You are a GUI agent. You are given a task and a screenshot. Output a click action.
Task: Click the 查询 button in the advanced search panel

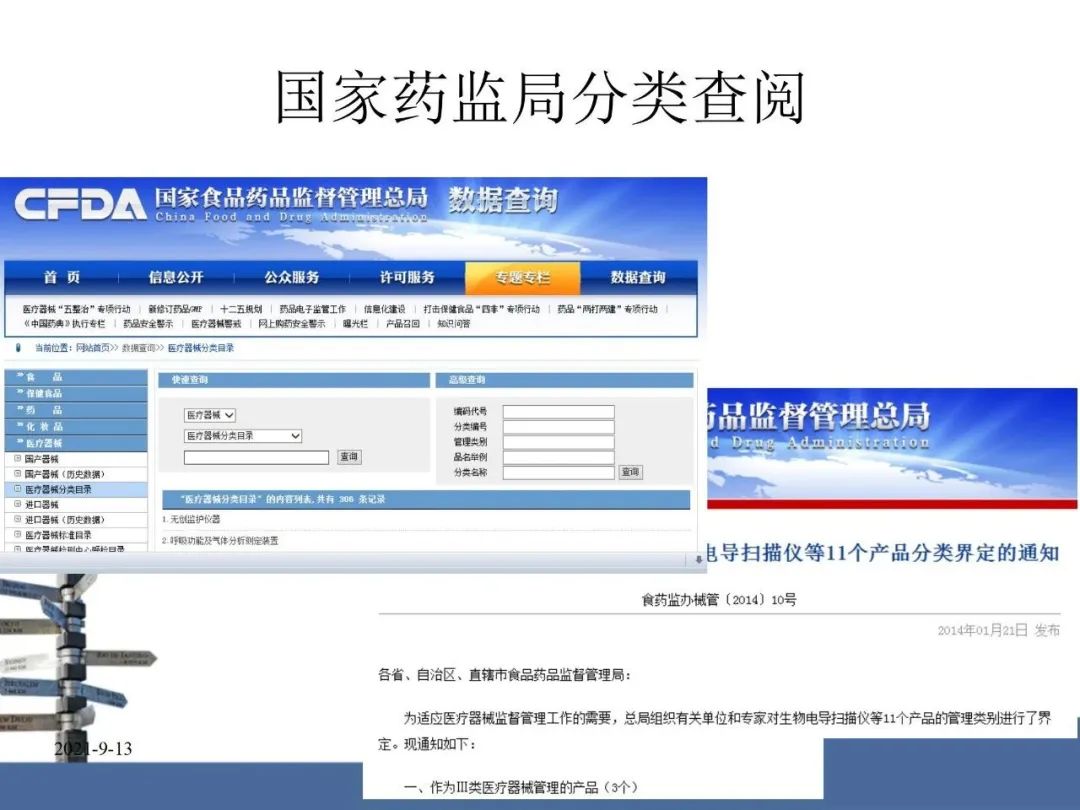click(x=630, y=472)
